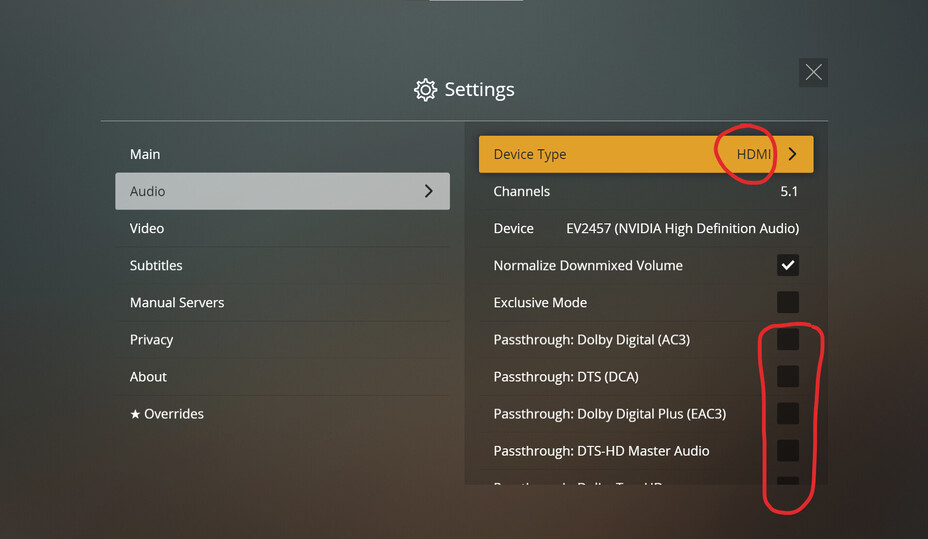928x539 pixels.
Task: Expand the Device Type chevron arrow
Action: point(792,154)
